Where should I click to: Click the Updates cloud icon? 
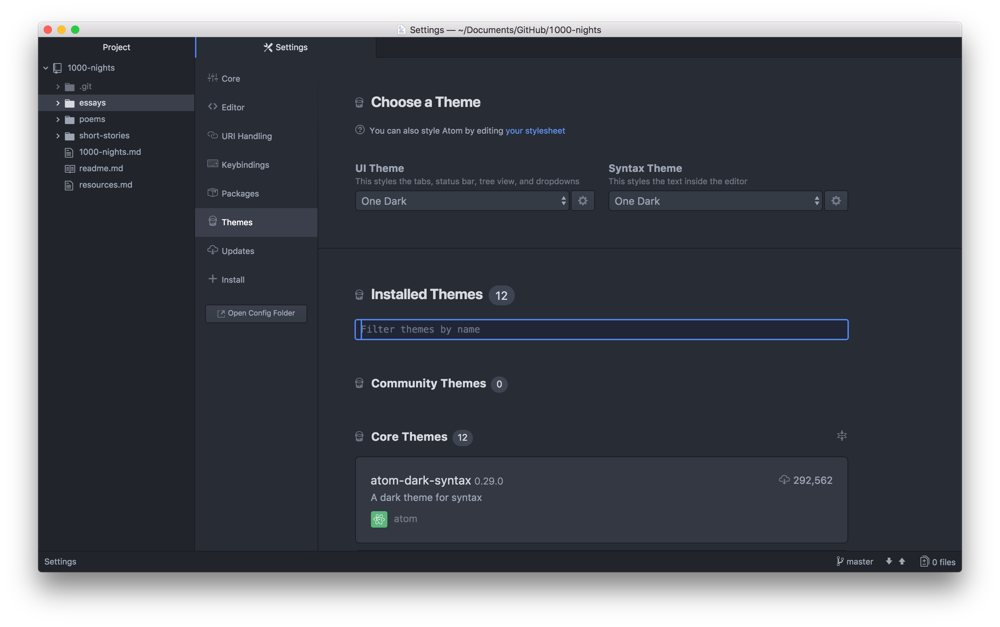coord(212,250)
